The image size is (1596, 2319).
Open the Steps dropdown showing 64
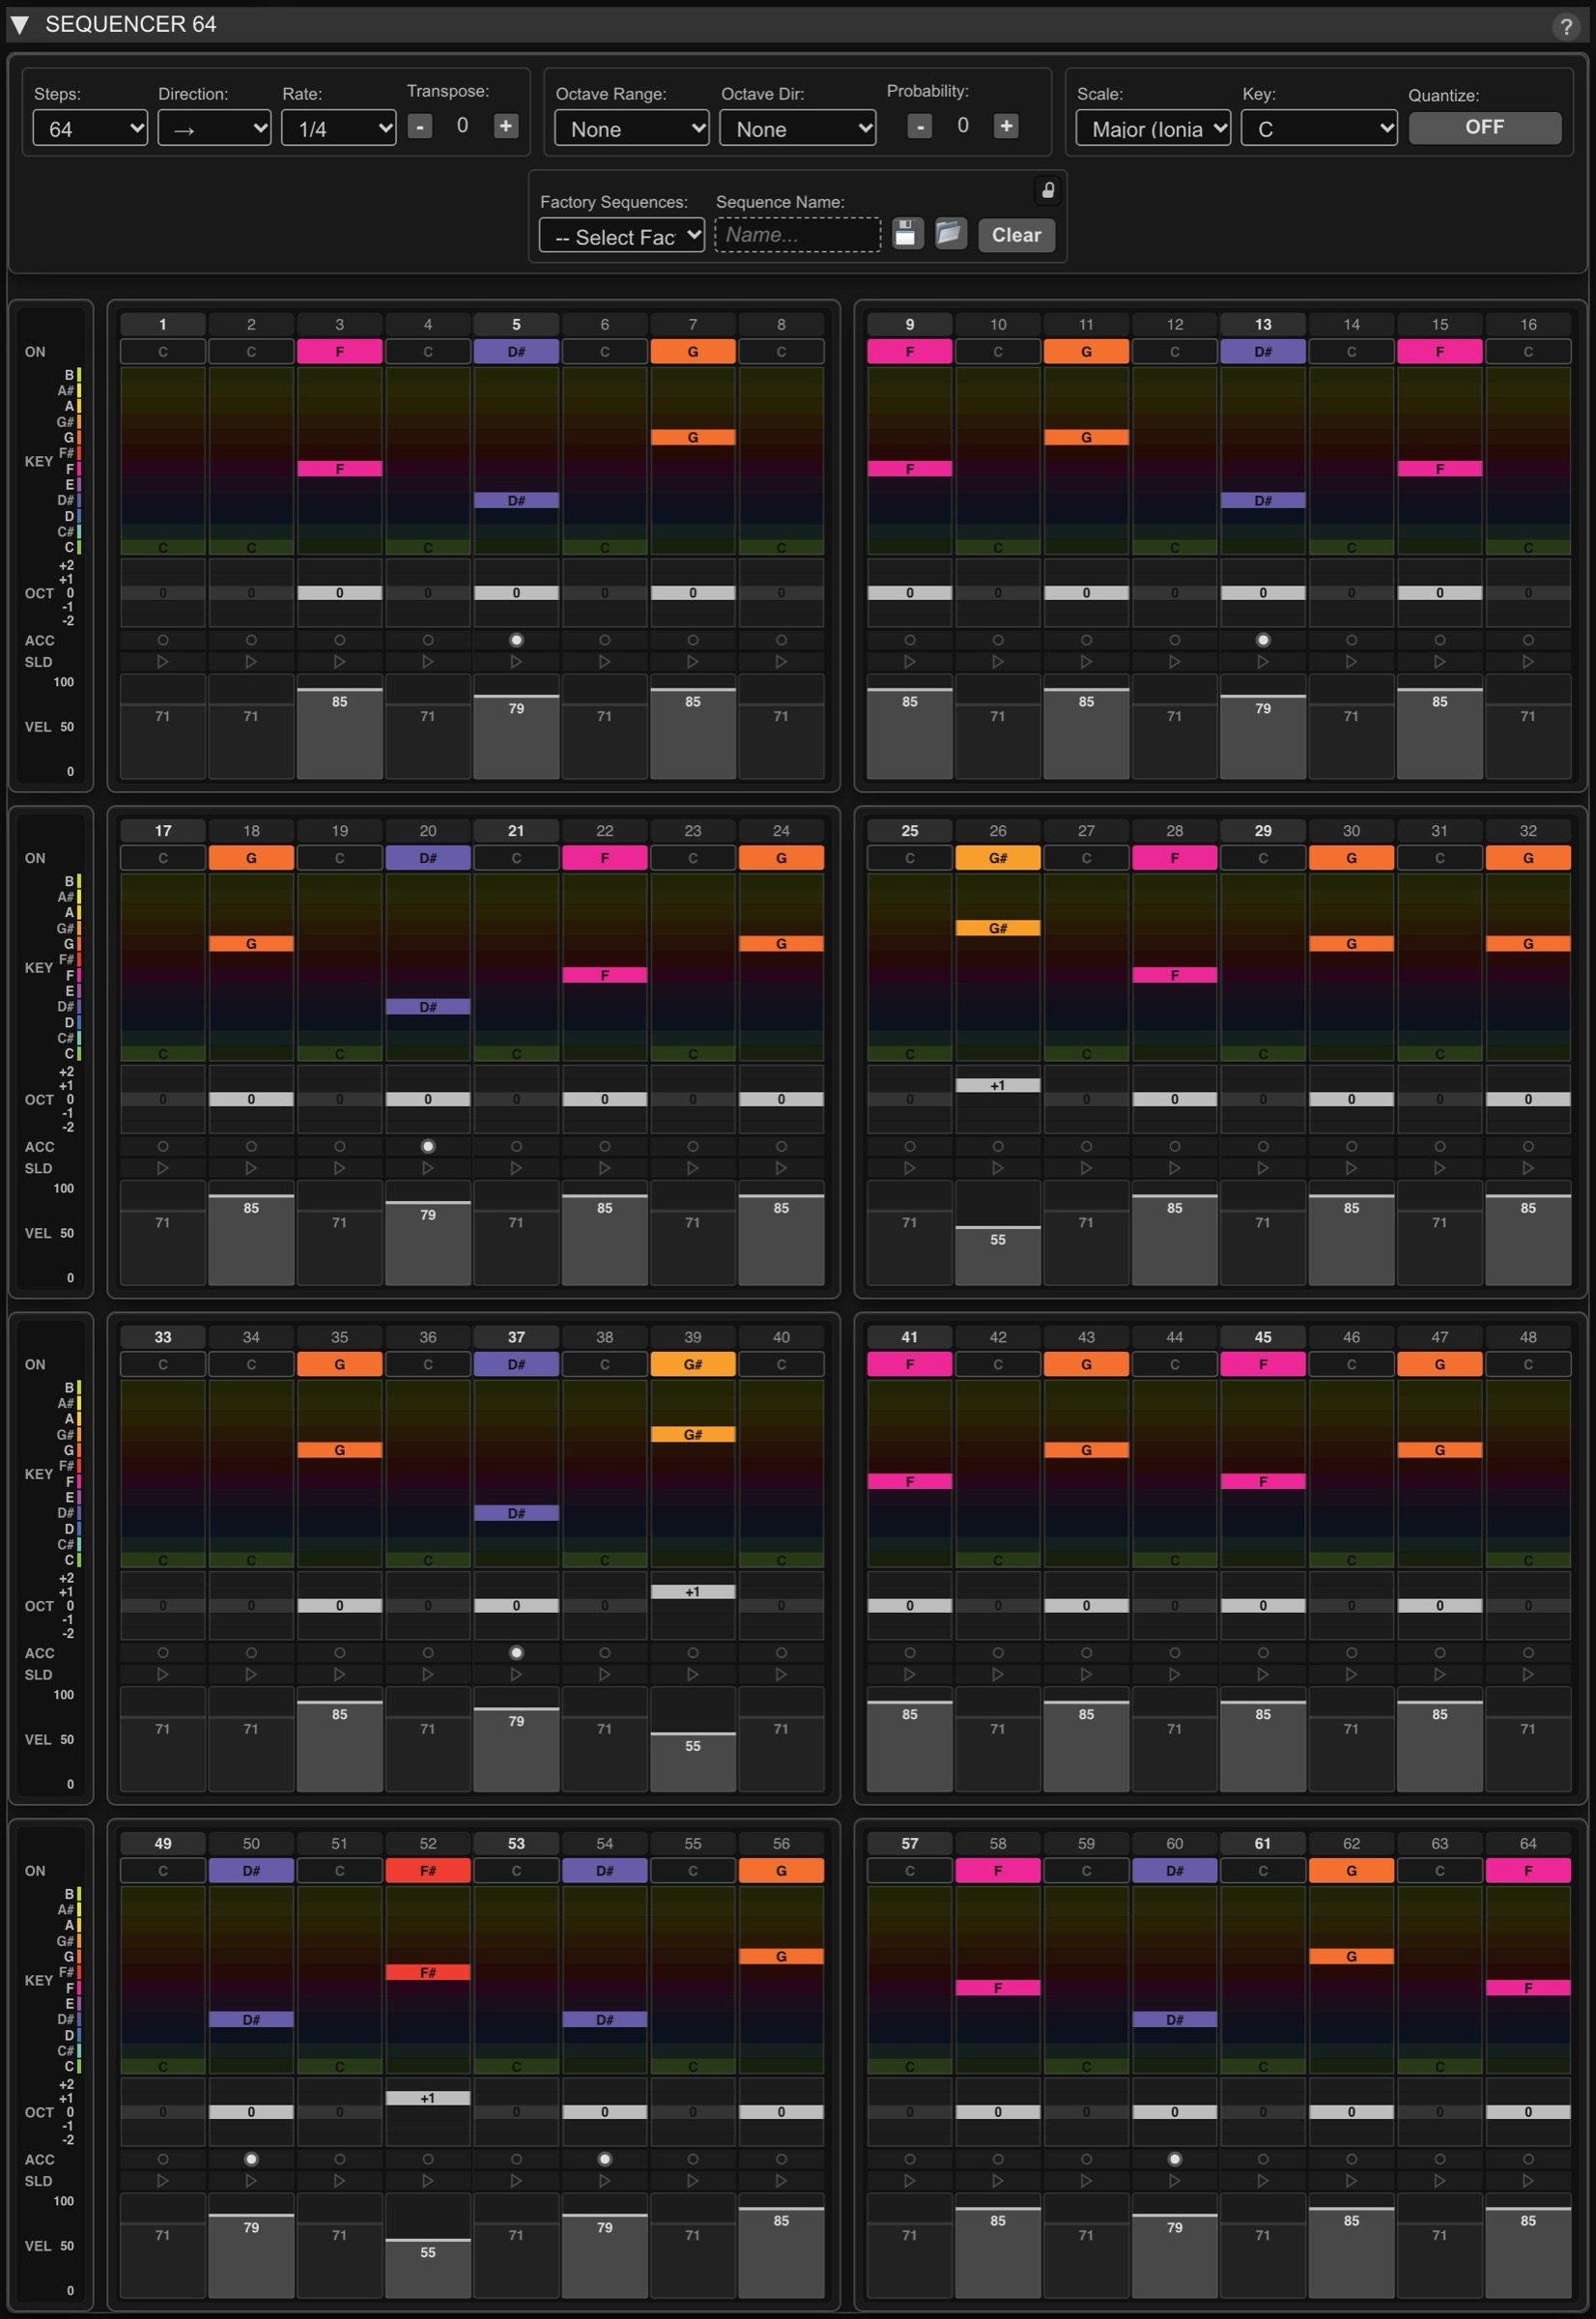pos(90,129)
